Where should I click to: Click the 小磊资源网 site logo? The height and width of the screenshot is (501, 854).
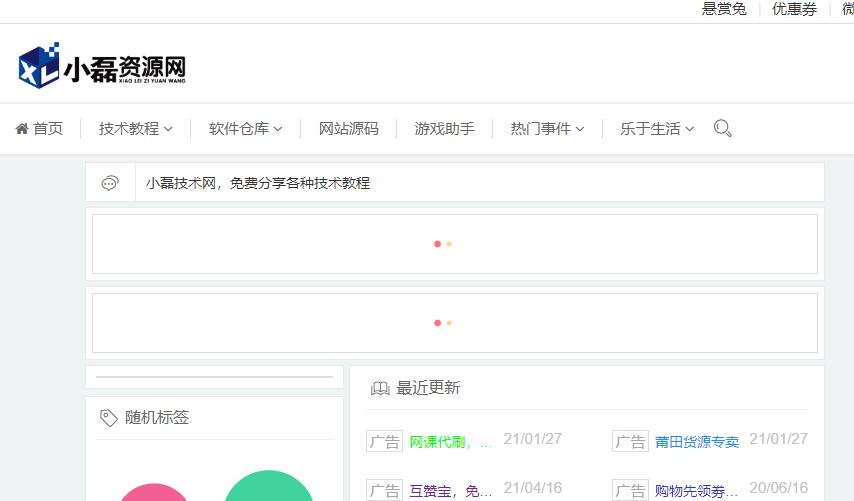tap(102, 65)
